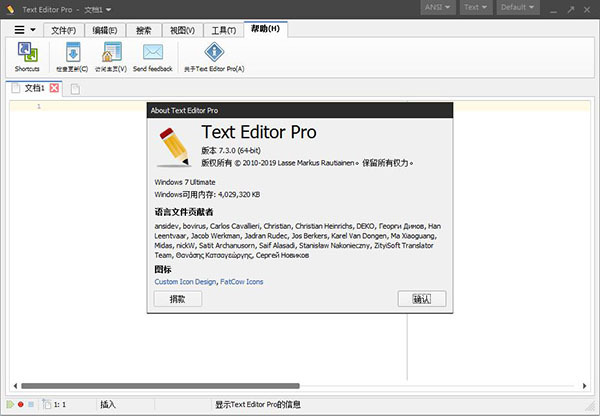Open the Custom Icon Design link
The height and width of the screenshot is (416, 600).
coord(185,282)
